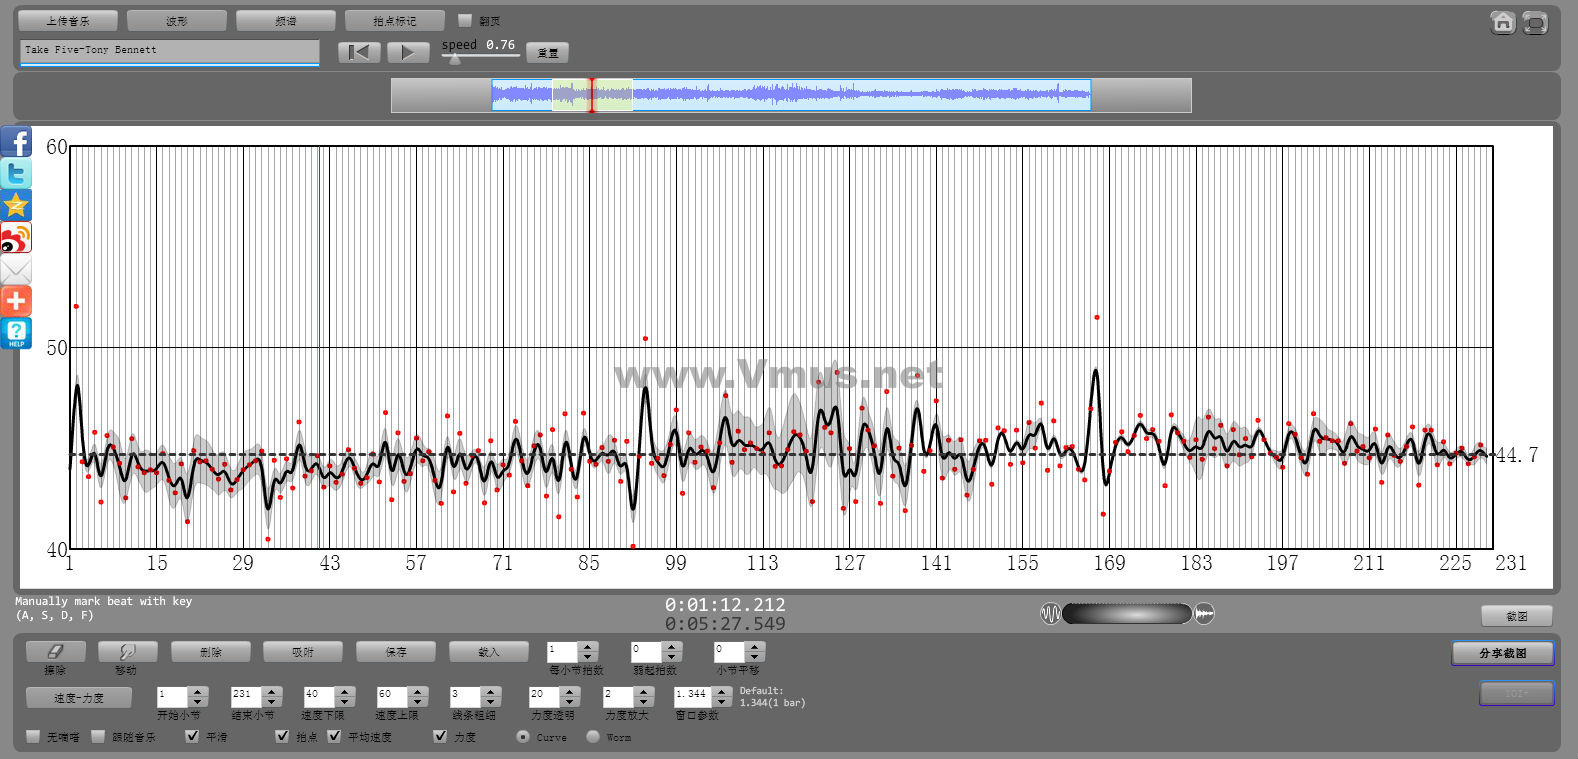Viewport: 1578px width, 759px height.
Task: Increase the 每小节拍数 value with up arrow
Action: 588,646
